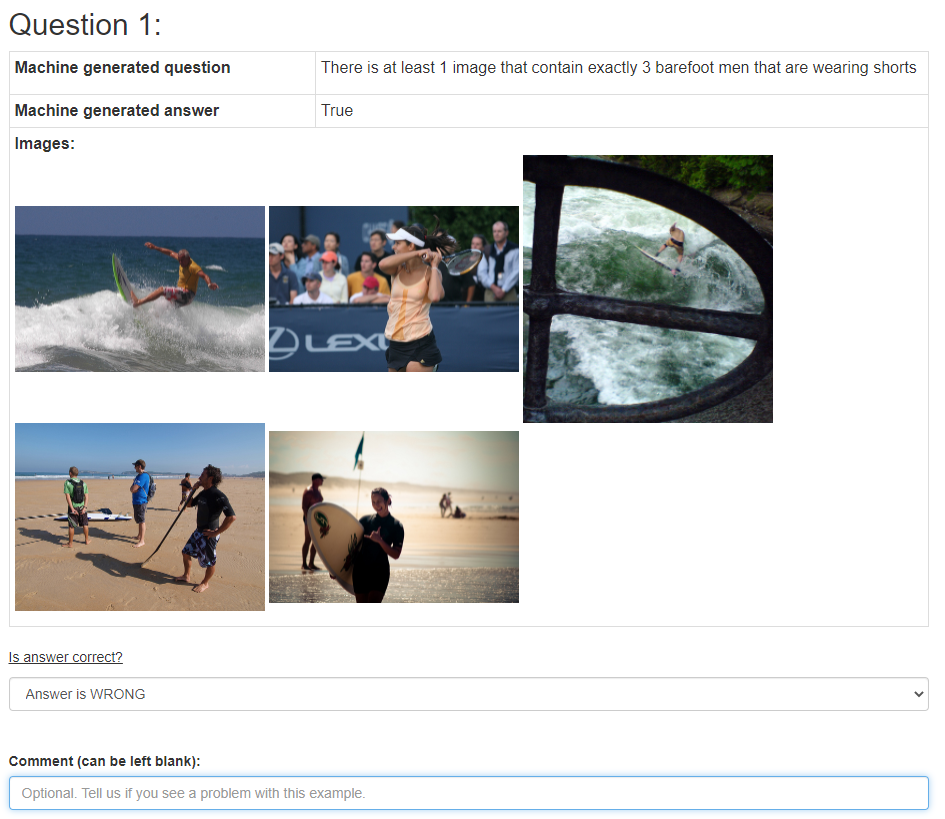Click the 'Is answer correct?' link
Viewport: 945px width, 819px height.
pyautogui.click(x=66, y=657)
